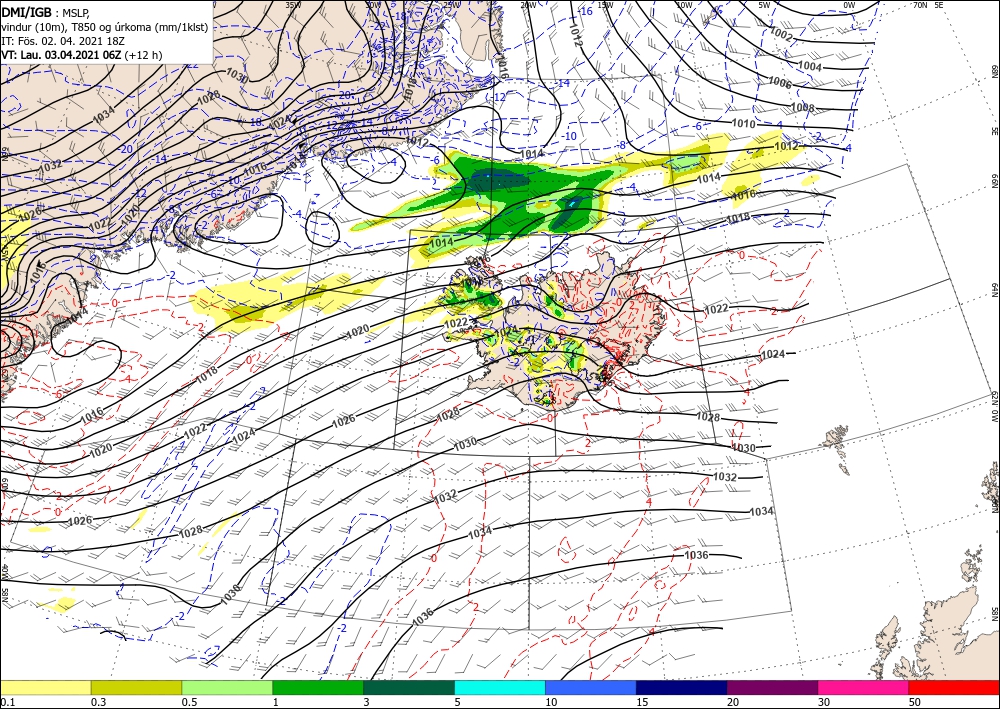
Task: Click the '1010' isobar label
Action: coord(743,123)
